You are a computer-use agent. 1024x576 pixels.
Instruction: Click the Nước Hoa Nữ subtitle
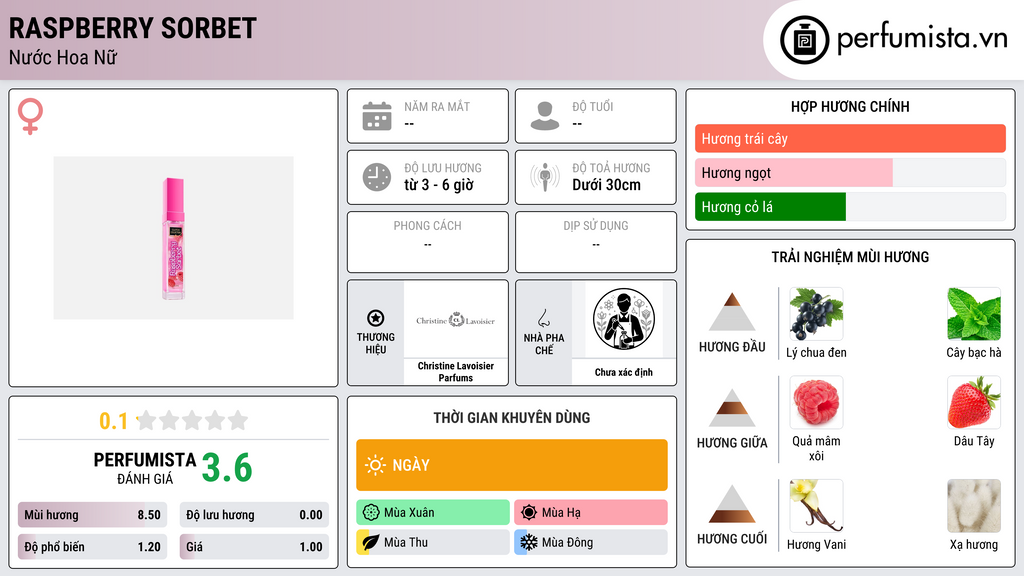(63, 57)
